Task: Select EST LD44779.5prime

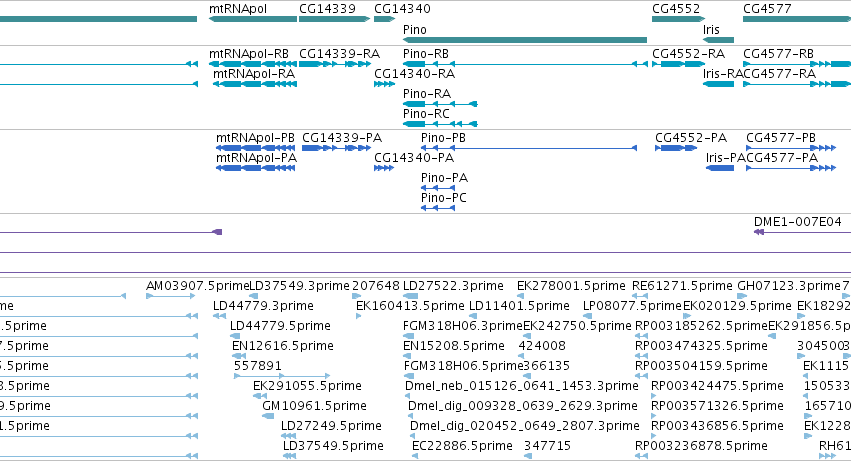Action: coord(280,326)
